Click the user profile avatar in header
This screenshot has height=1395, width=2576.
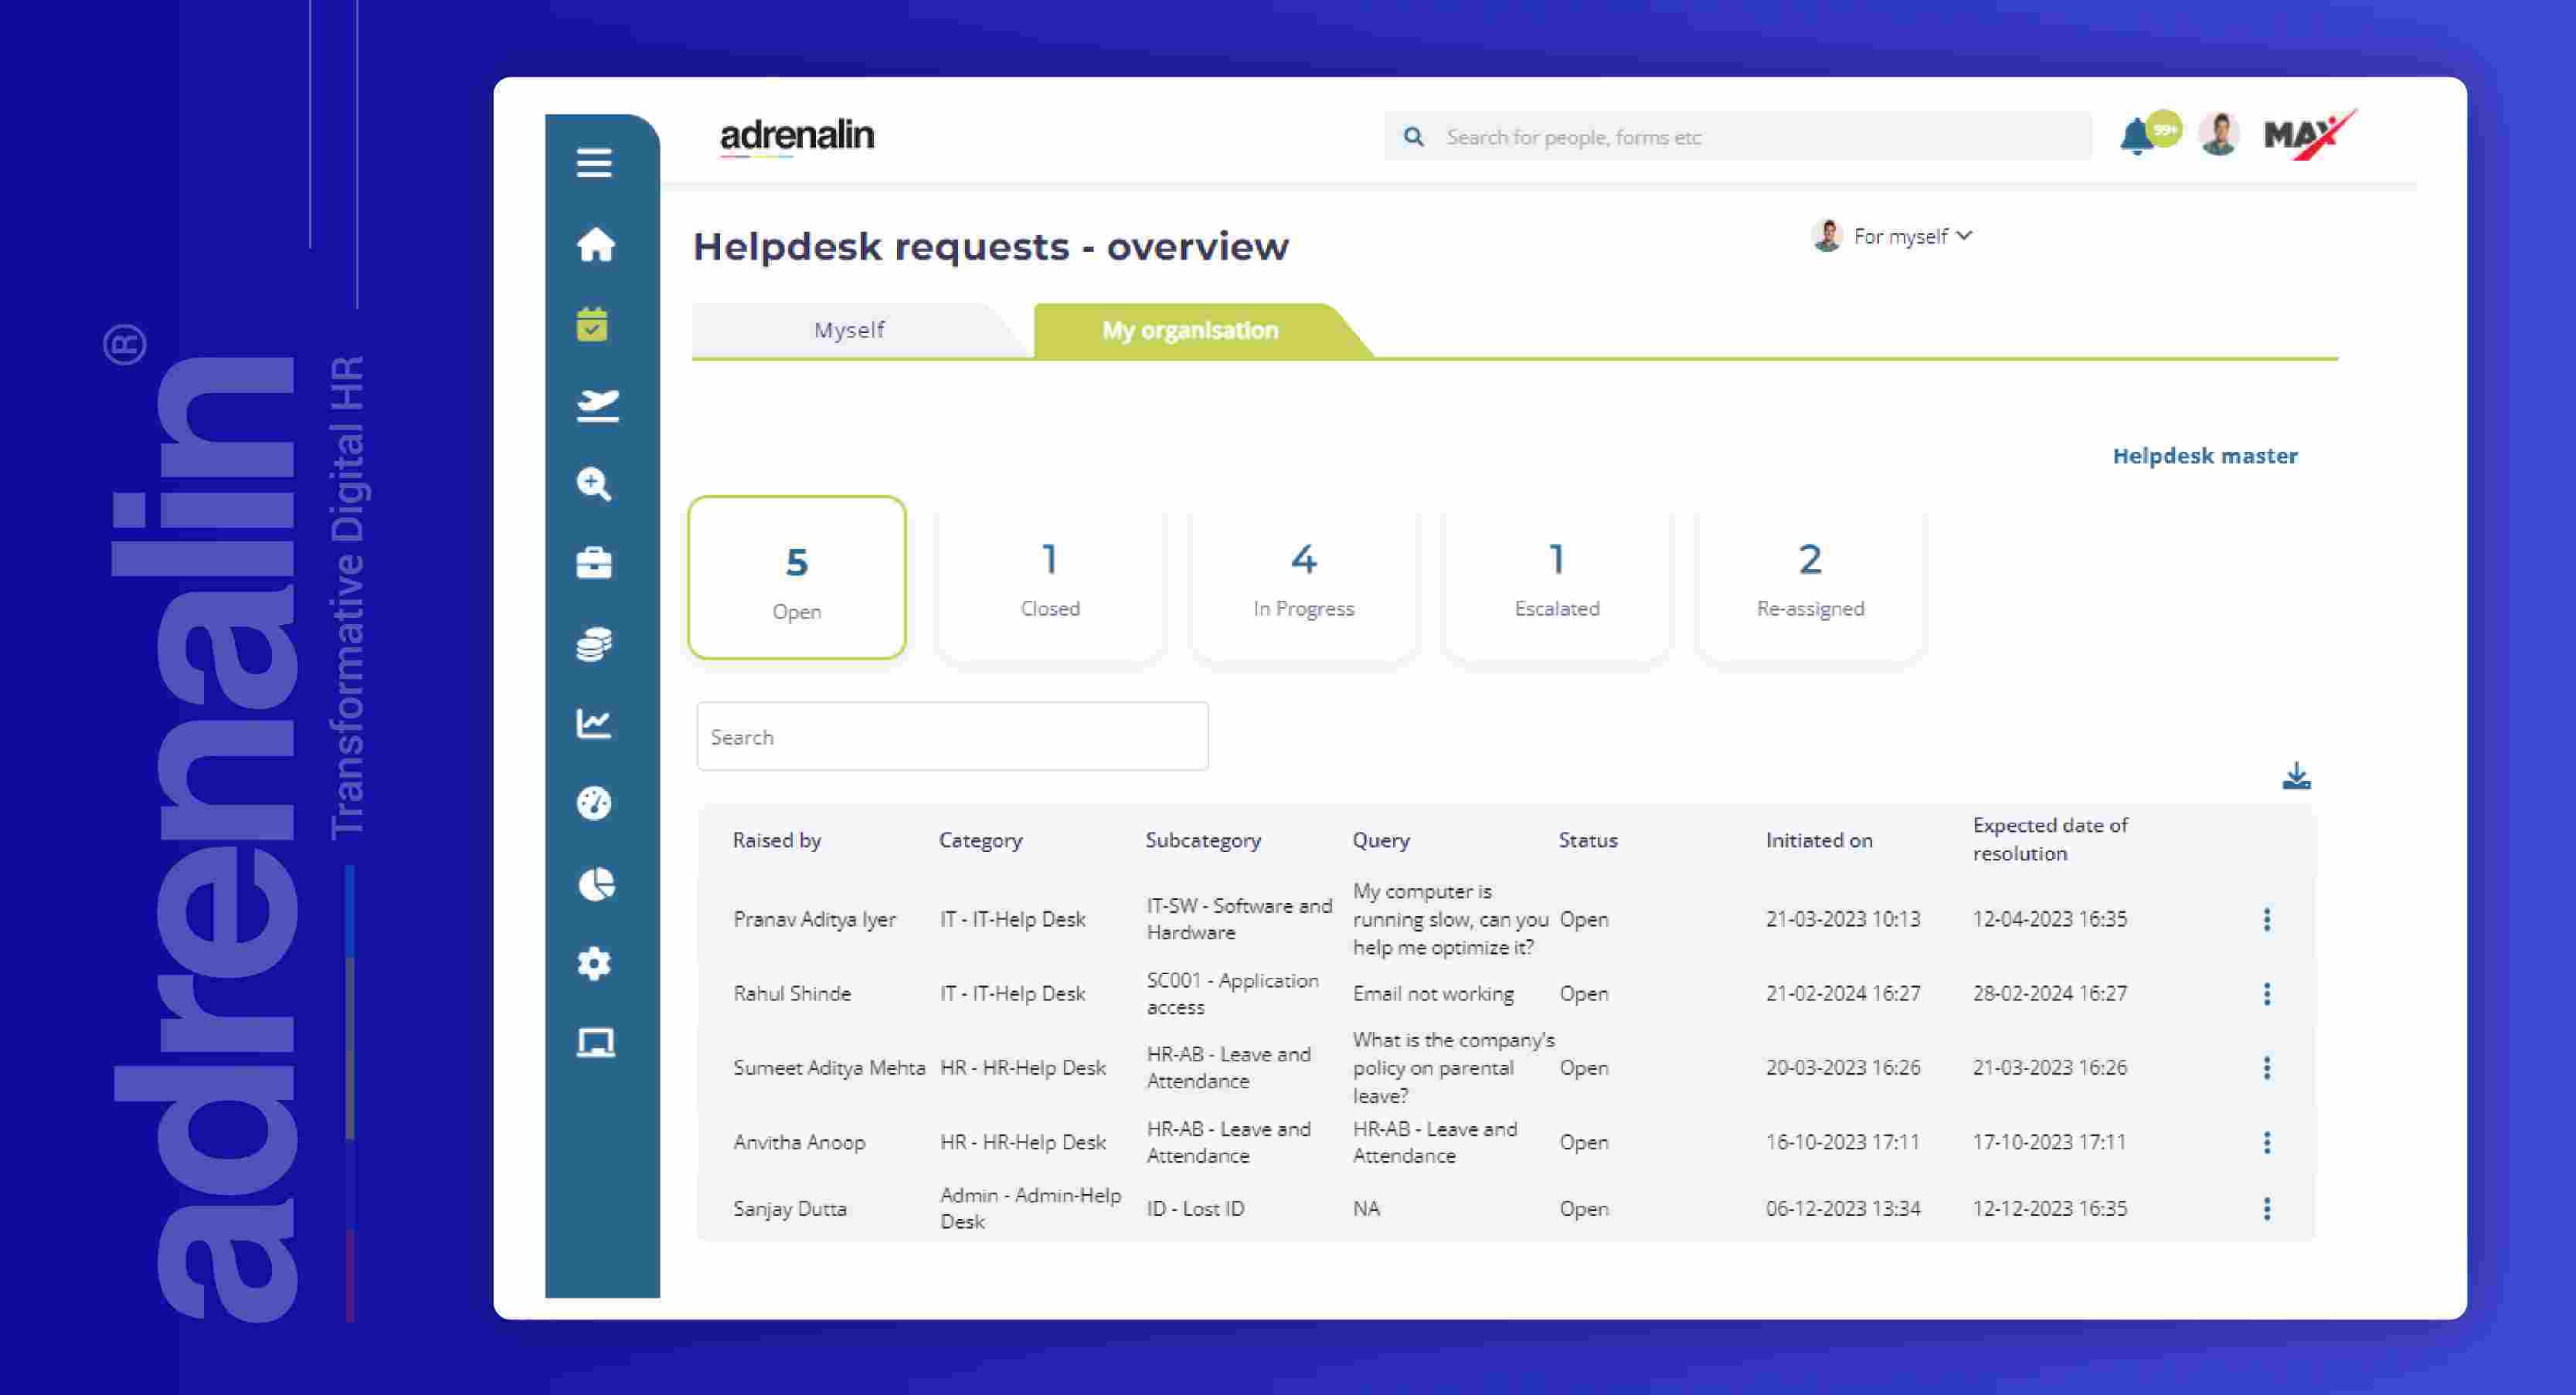click(x=2220, y=135)
